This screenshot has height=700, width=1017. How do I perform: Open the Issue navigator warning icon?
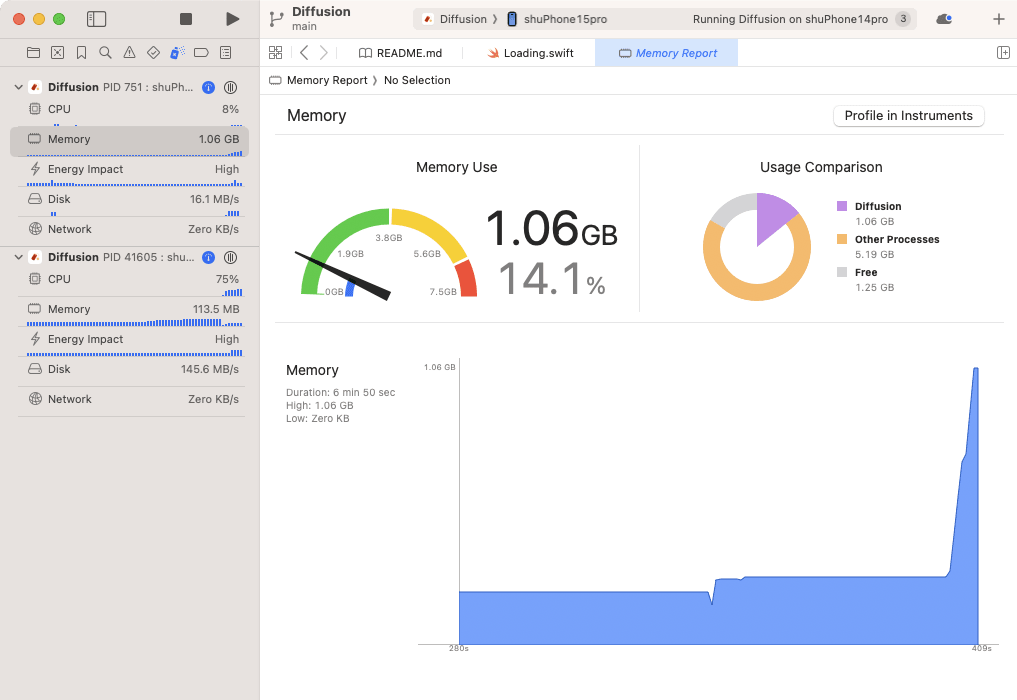[130, 53]
